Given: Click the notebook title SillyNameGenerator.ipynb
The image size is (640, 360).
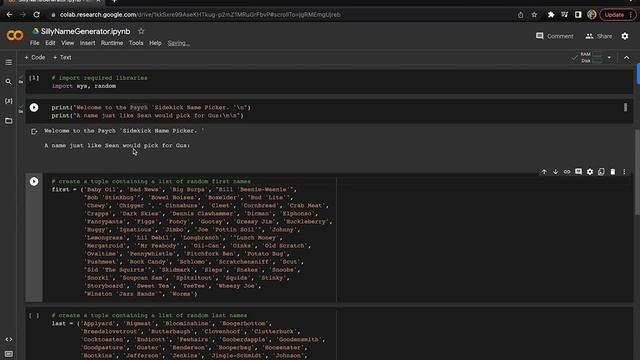Looking at the screenshot, I should coord(85,31).
